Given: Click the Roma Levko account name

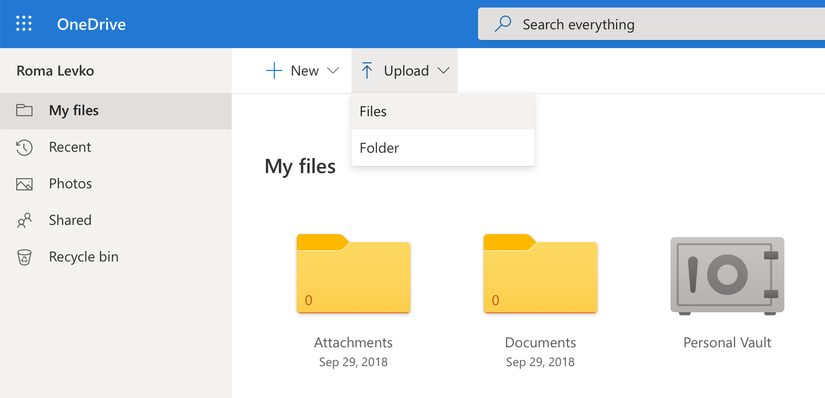Looking at the screenshot, I should click(x=55, y=71).
